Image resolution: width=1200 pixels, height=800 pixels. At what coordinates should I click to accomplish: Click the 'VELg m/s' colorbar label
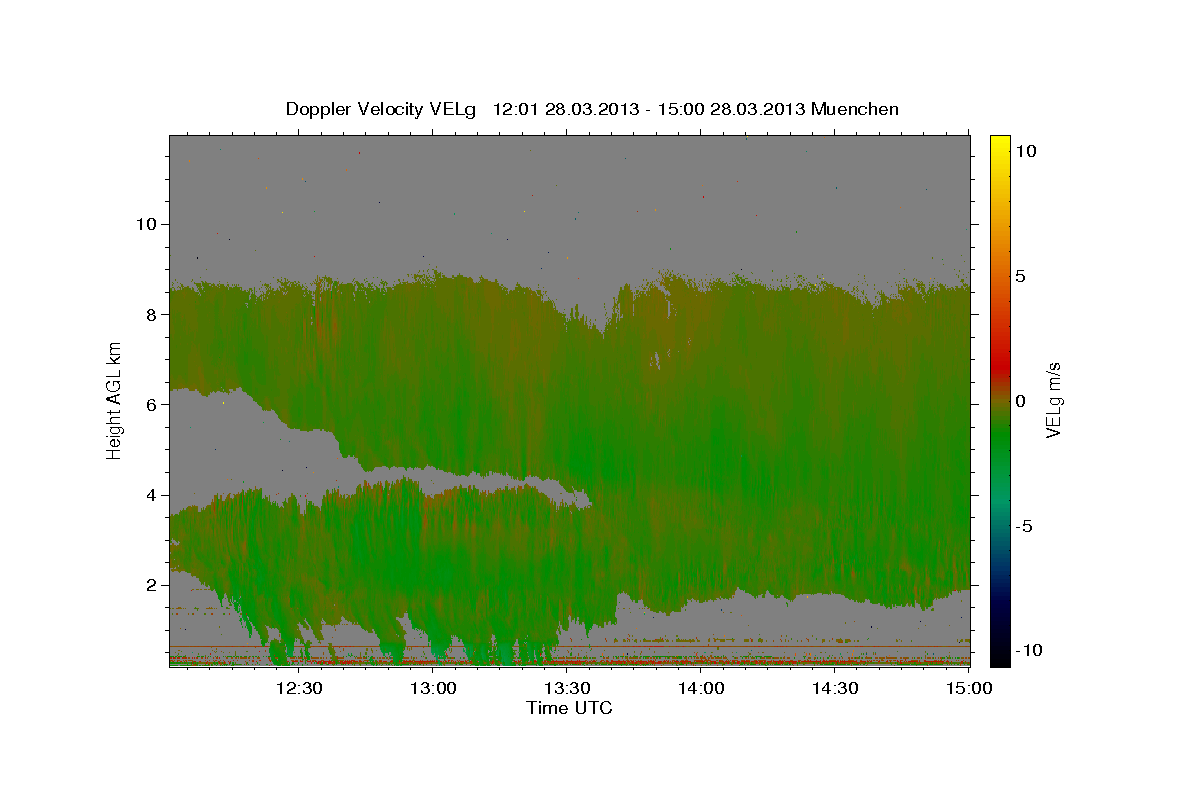click(1053, 400)
